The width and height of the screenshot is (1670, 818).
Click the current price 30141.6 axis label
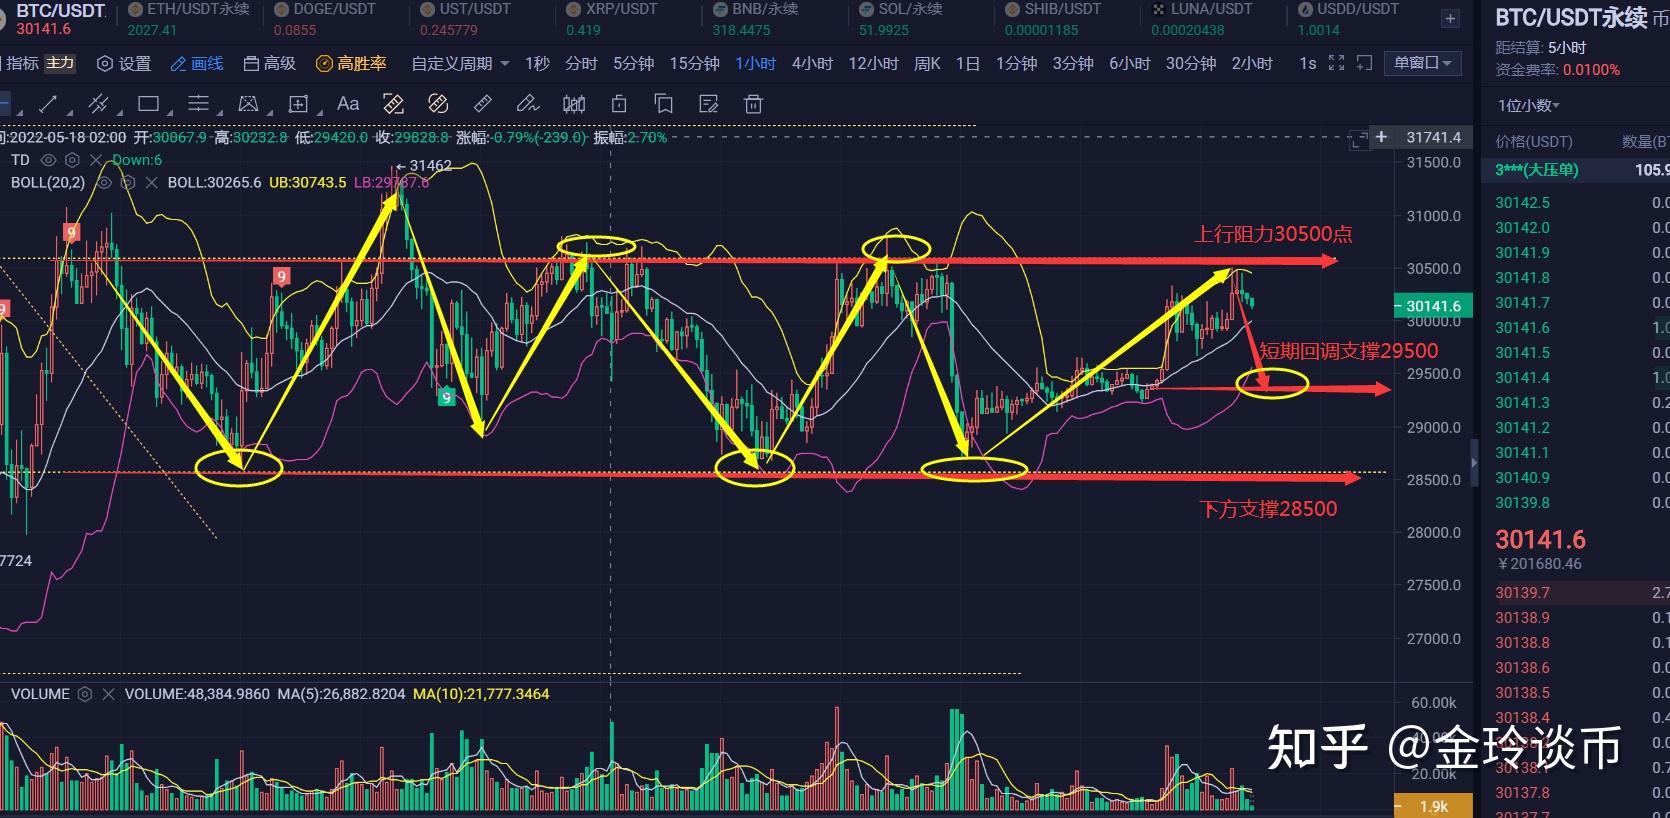point(1433,306)
